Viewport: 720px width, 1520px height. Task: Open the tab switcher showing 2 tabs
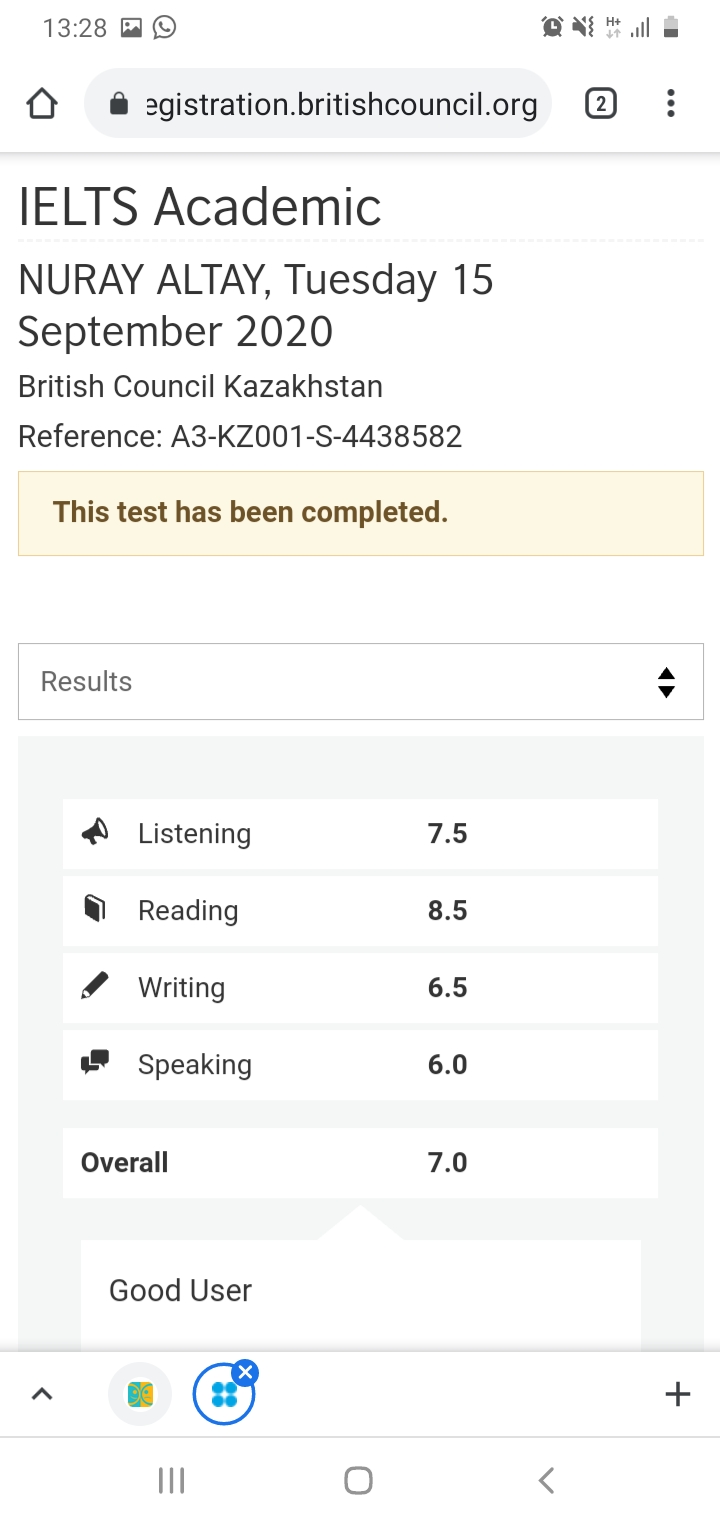tap(600, 104)
